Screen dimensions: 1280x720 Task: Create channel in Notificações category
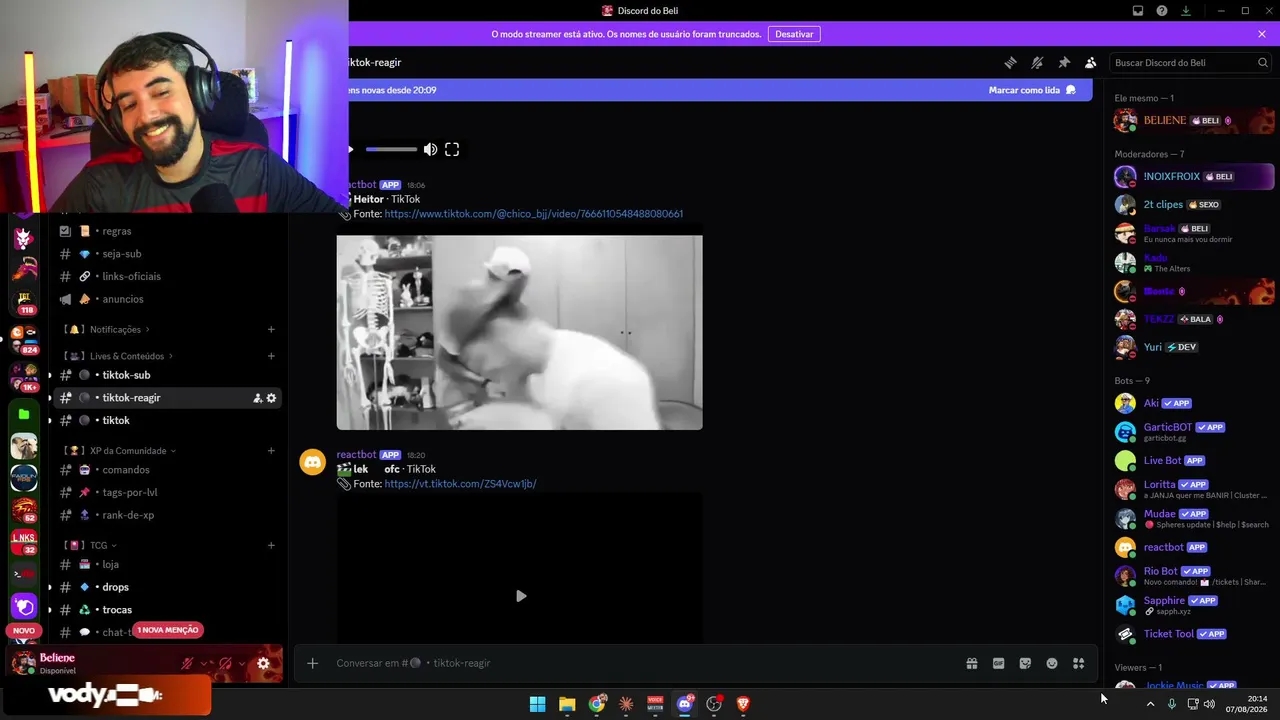click(x=271, y=330)
